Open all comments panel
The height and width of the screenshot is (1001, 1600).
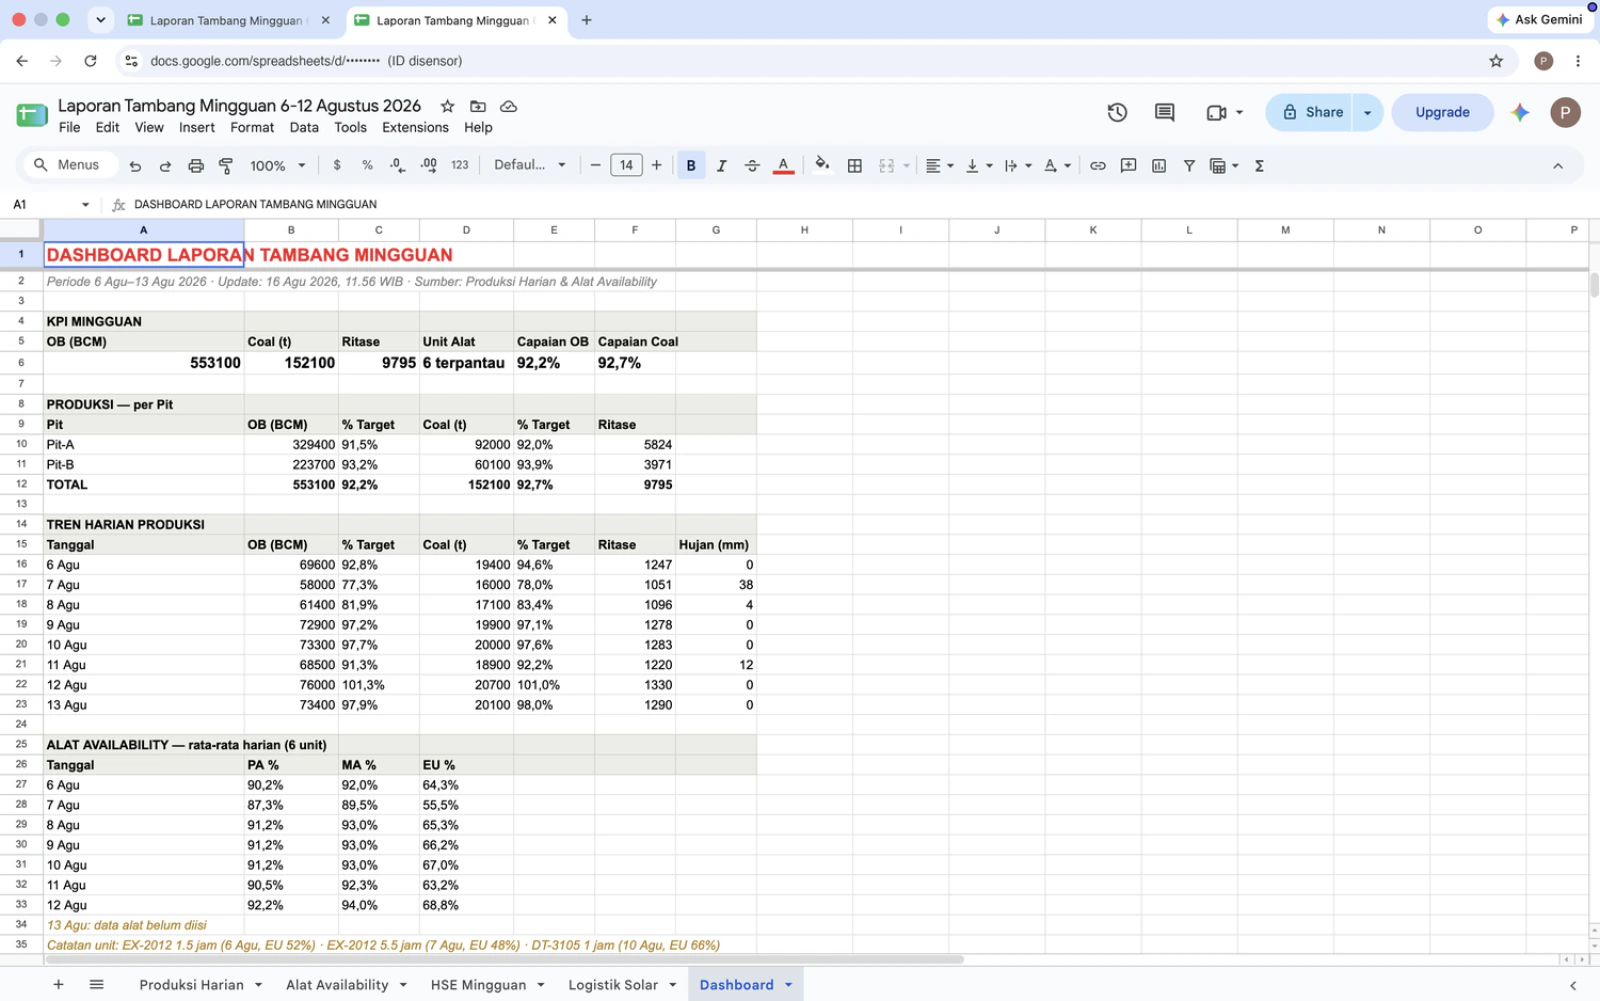click(x=1164, y=112)
